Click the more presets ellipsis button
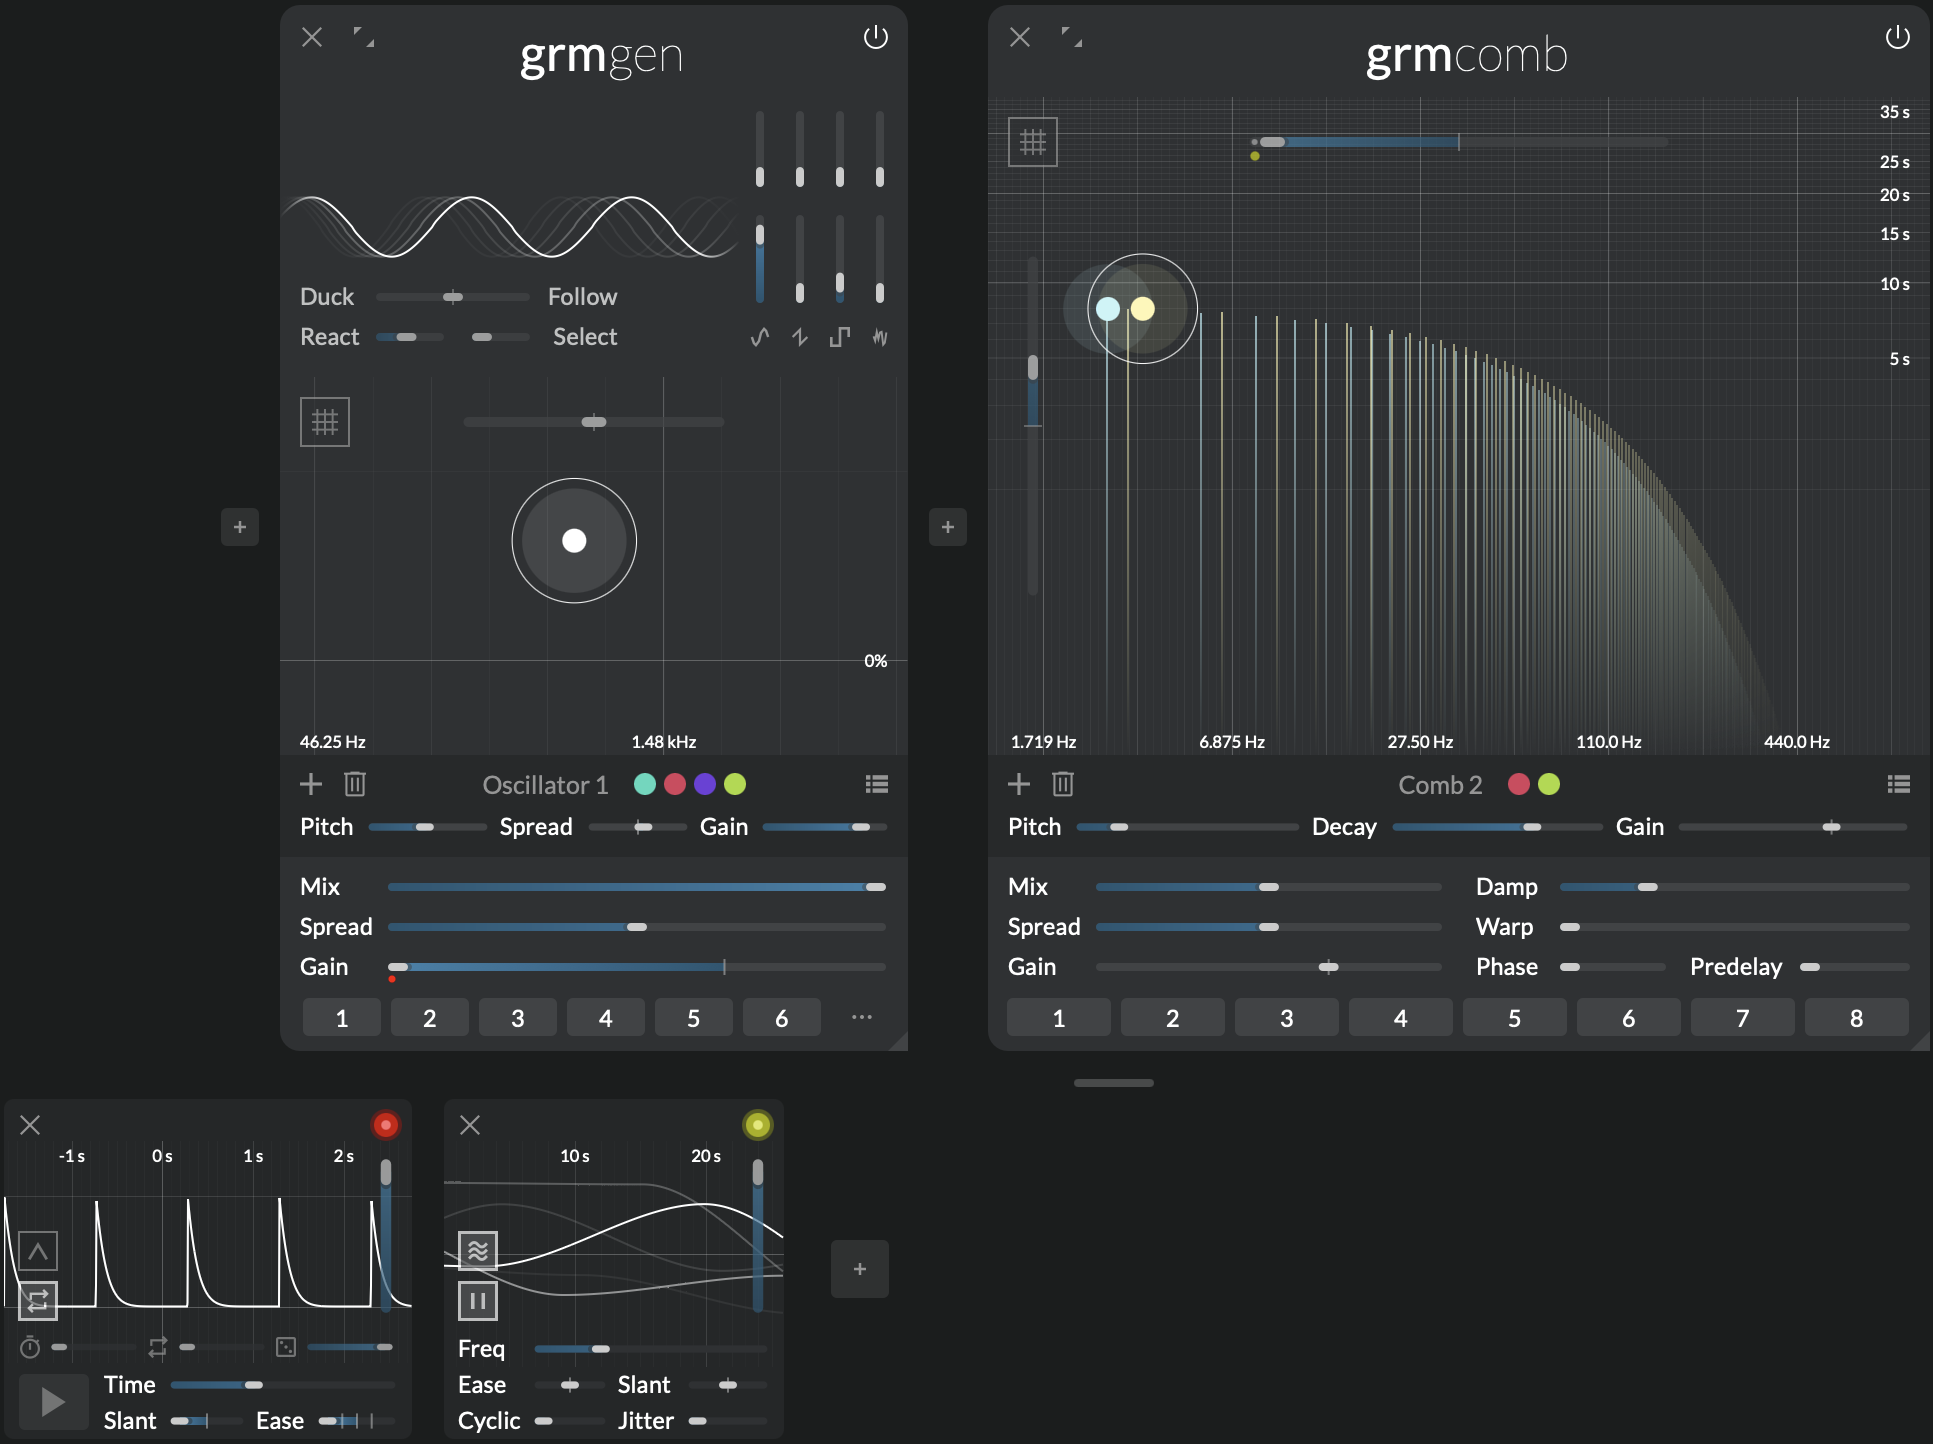 (x=861, y=1017)
